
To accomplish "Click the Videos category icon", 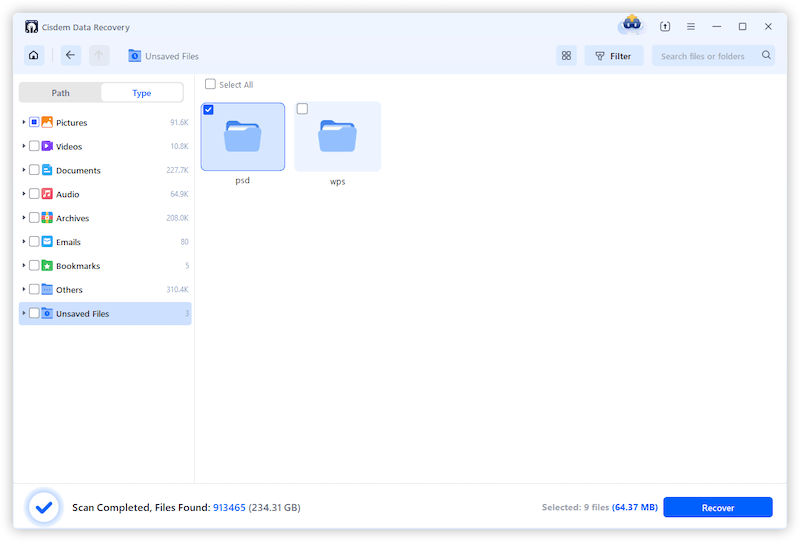I will [x=47, y=146].
